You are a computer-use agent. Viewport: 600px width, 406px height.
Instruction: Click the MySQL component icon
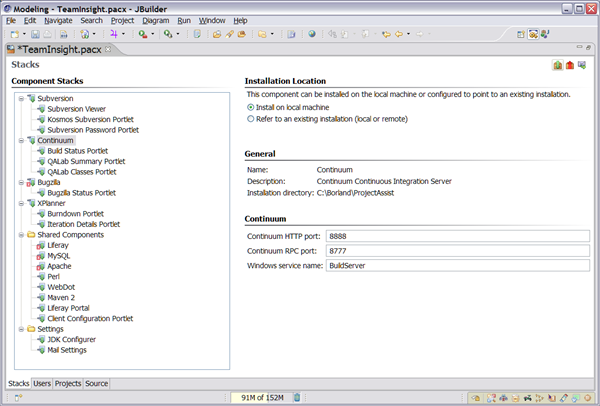click(x=40, y=256)
